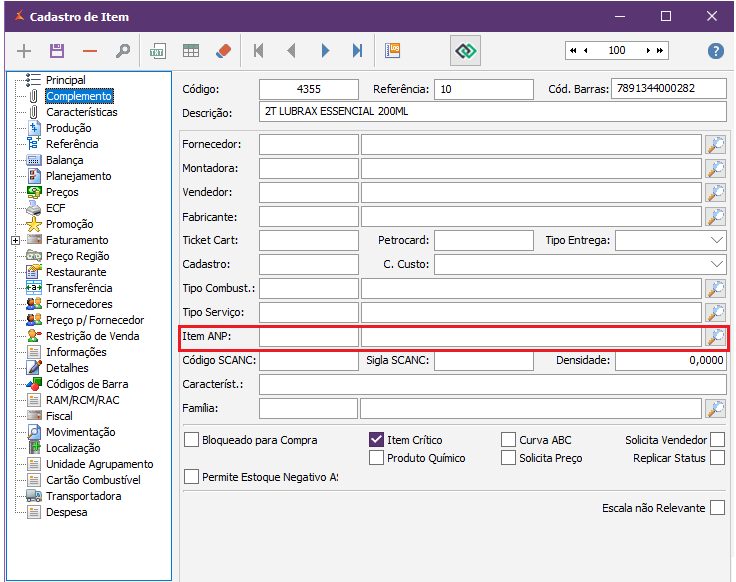Click the Item ANP code input field
736x582 pixels.
click(x=308, y=337)
